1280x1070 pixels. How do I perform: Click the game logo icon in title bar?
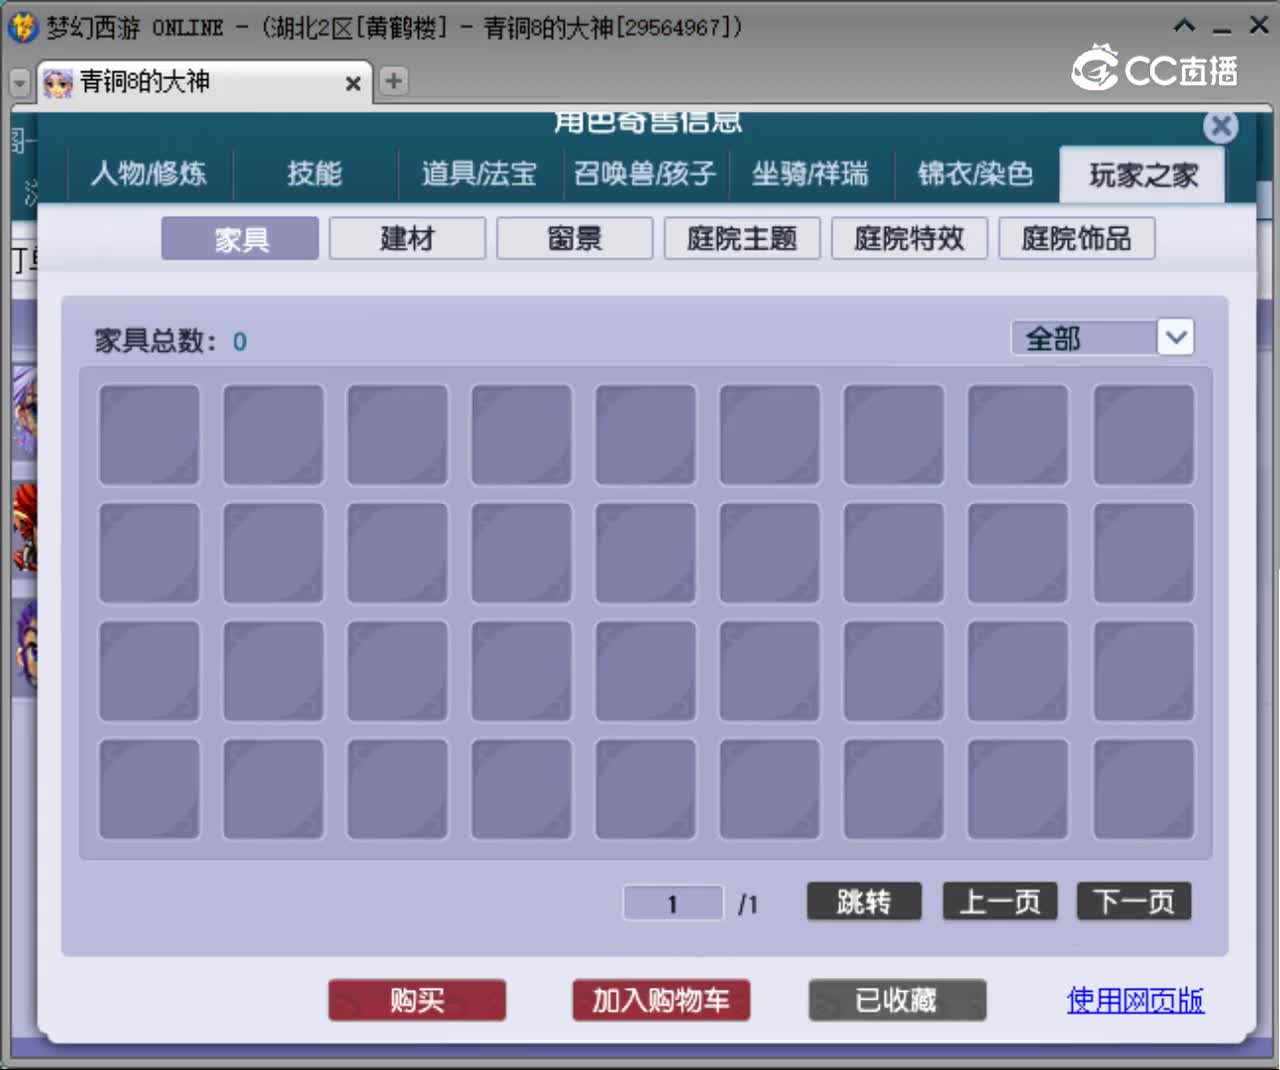click(22, 27)
